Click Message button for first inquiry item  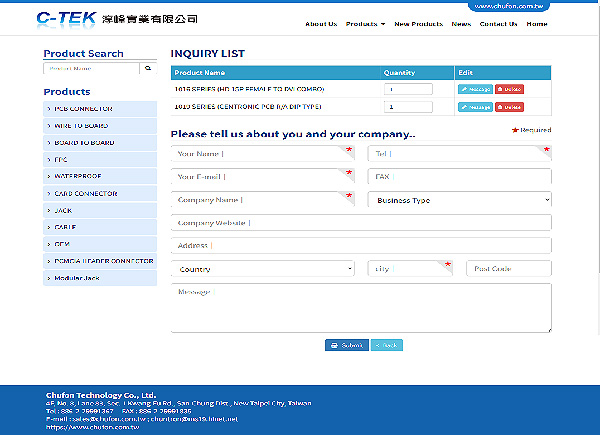coord(475,89)
